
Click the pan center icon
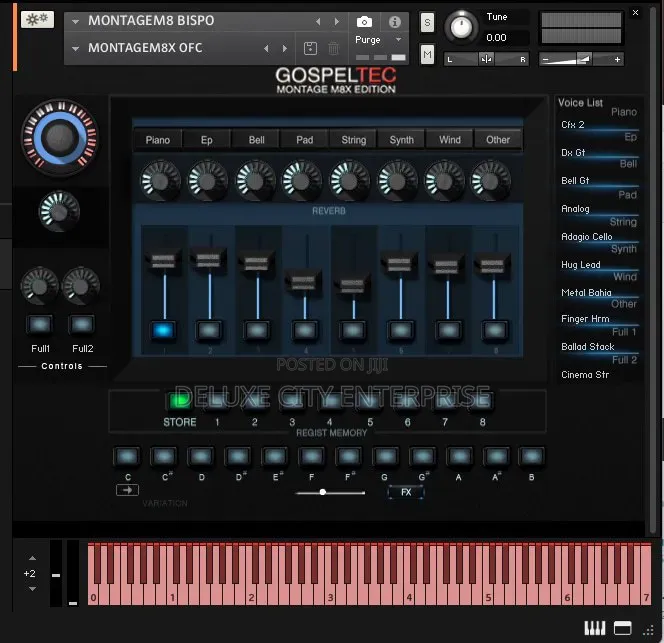[x=486, y=59]
